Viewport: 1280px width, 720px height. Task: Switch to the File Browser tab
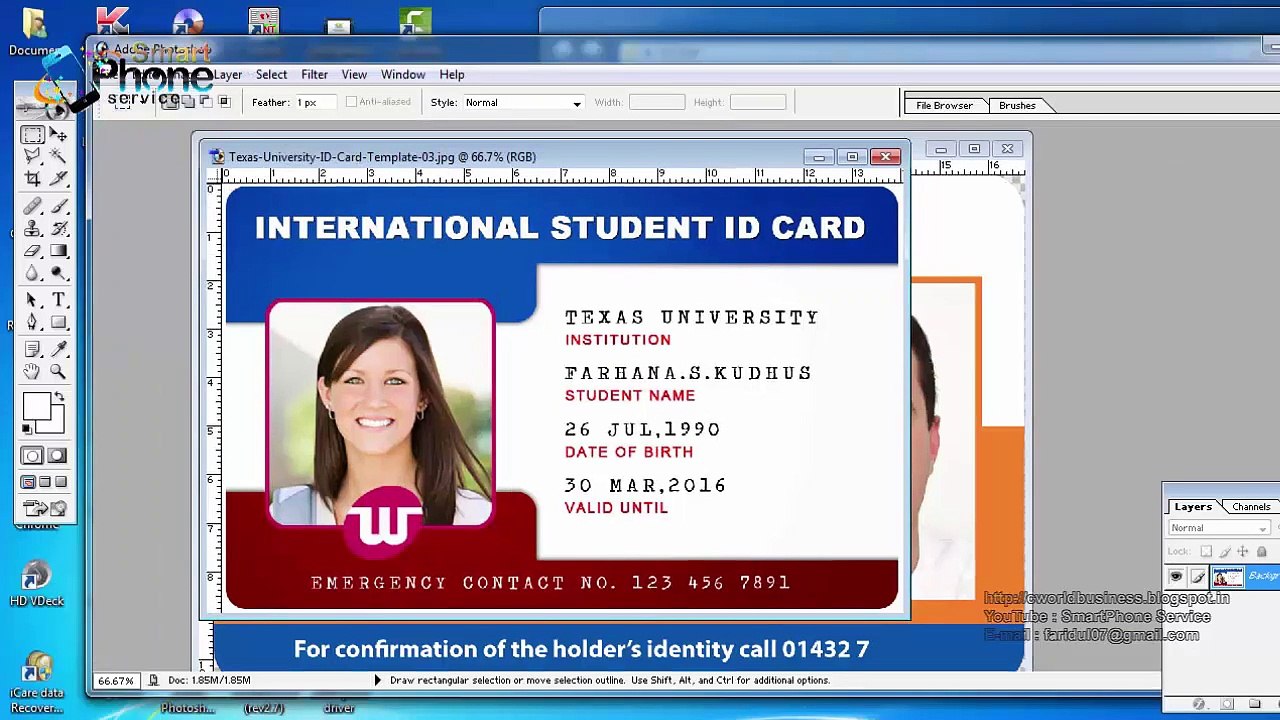pyautogui.click(x=944, y=105)
